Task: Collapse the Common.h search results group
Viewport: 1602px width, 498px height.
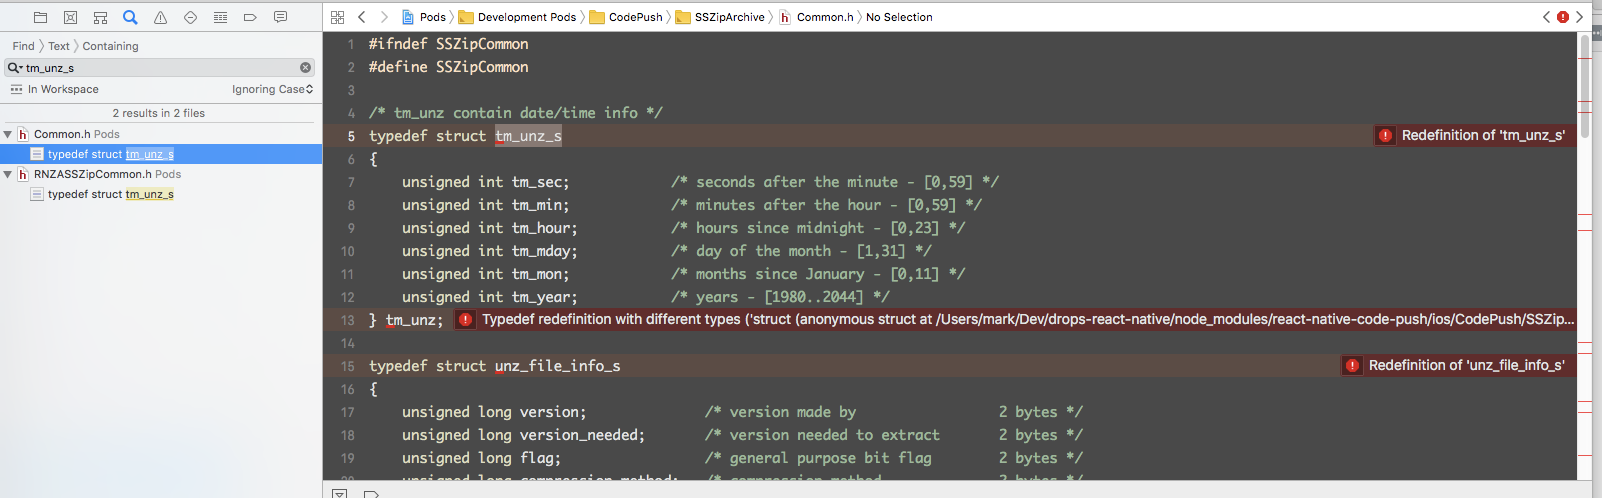Action: [8, 134]
